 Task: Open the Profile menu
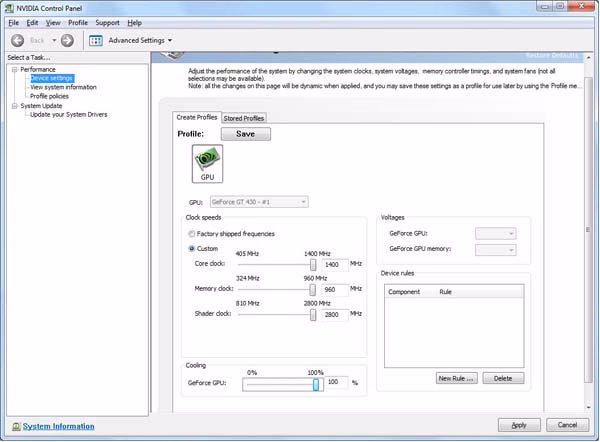[78, 23]
